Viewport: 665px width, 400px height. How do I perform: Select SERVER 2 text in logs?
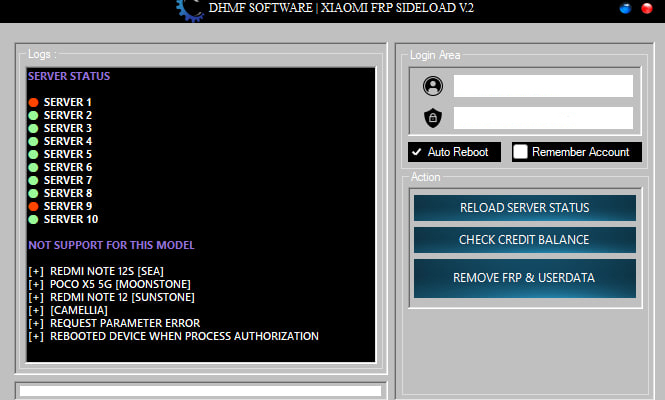click(x=67, y=115)
